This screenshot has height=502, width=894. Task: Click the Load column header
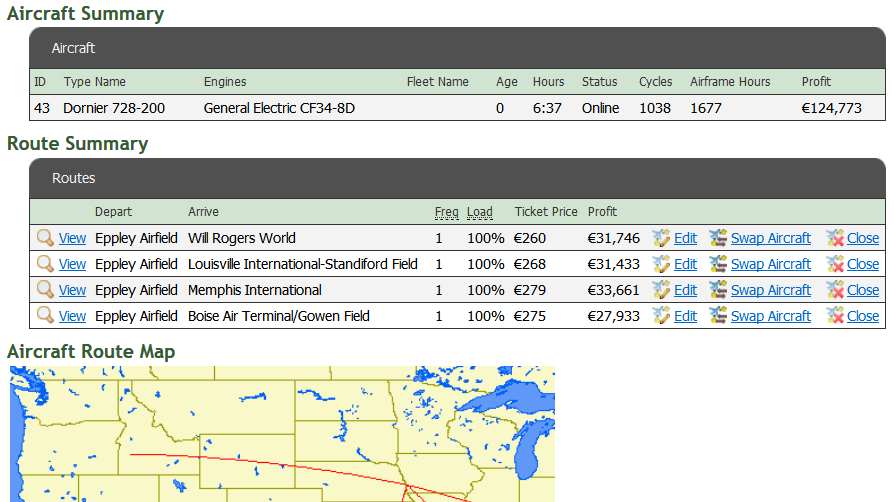click(x=480, y=212)
